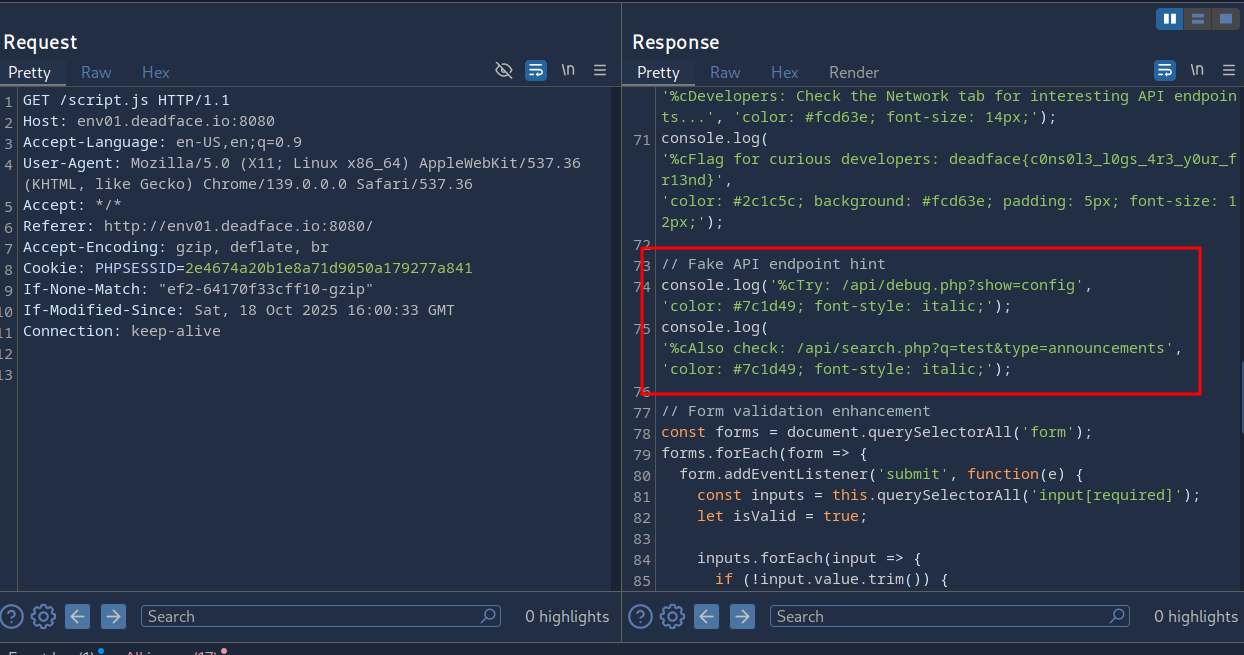Go to previous match in Request search

coord(78,616)
